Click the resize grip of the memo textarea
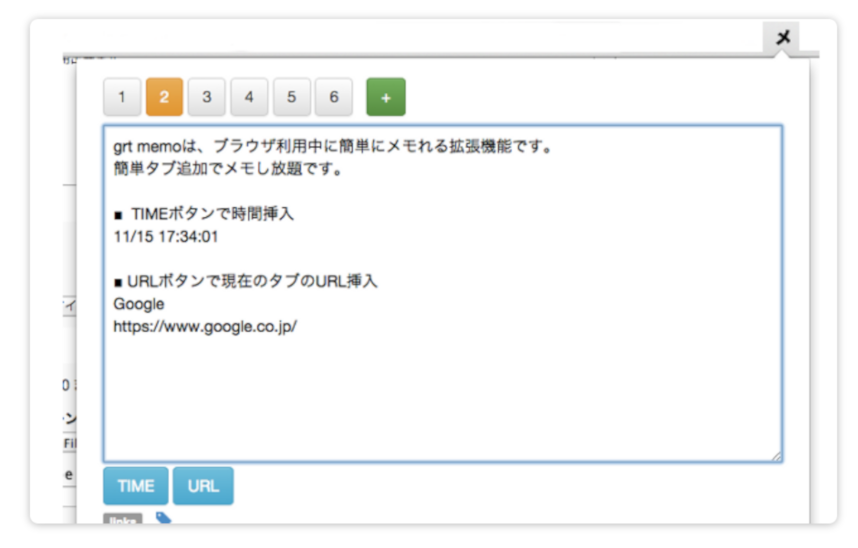The image size is (858, 548). pos(776,457)
